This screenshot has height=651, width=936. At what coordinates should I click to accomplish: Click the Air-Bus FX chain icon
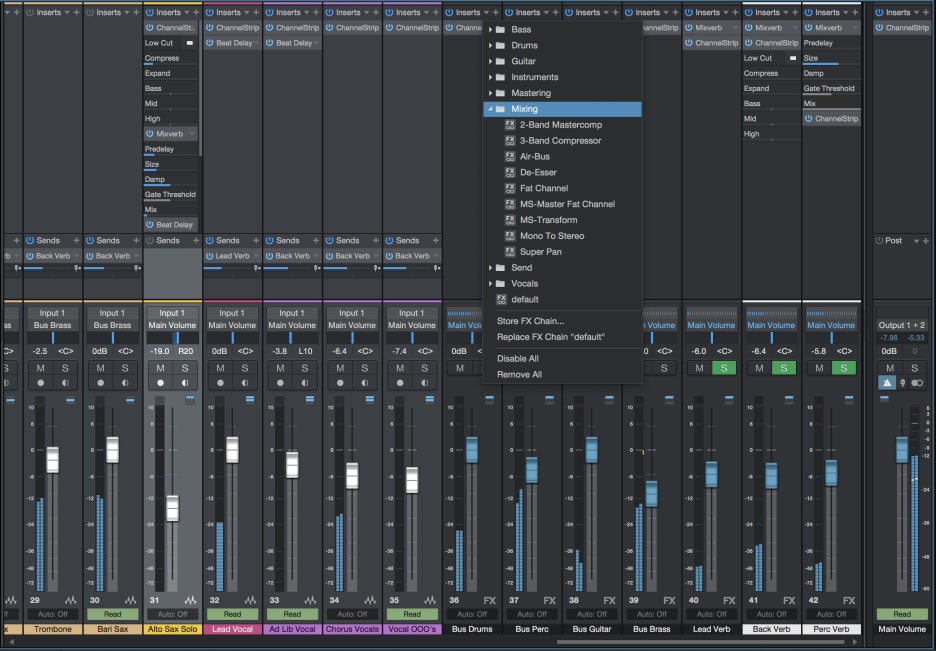[x=510, y=156]
